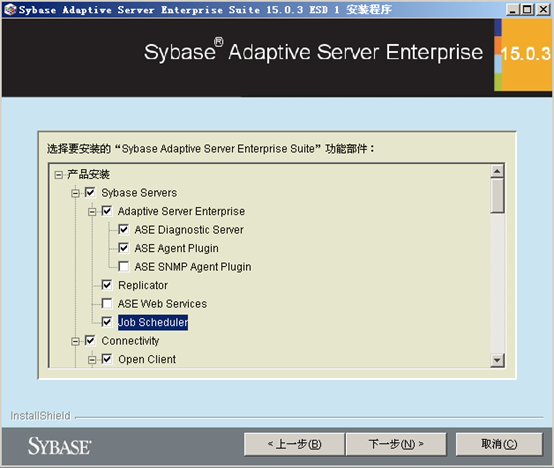Screen dimensions: 554x468
Task: Continue with 下一步(N) button
Action: click(396, 444)
